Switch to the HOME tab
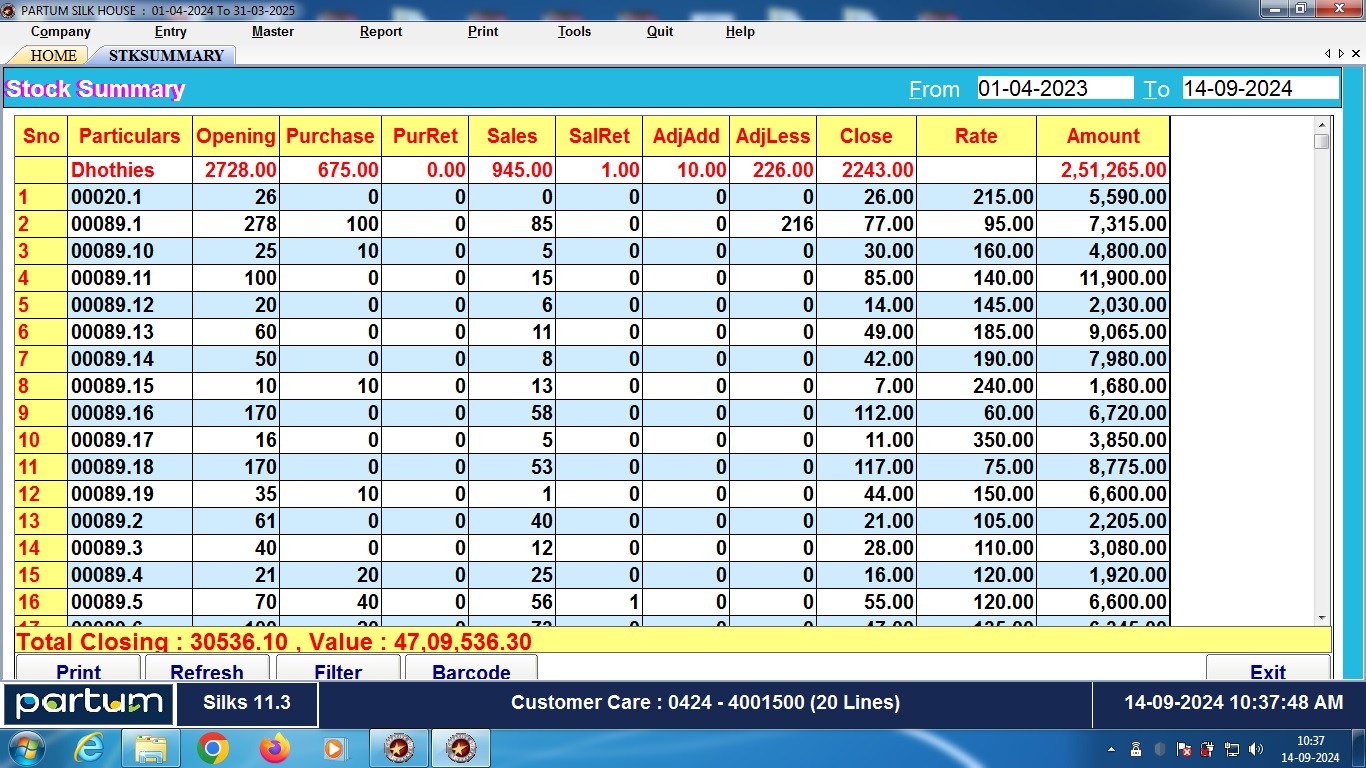 click(x=54, y=55)
